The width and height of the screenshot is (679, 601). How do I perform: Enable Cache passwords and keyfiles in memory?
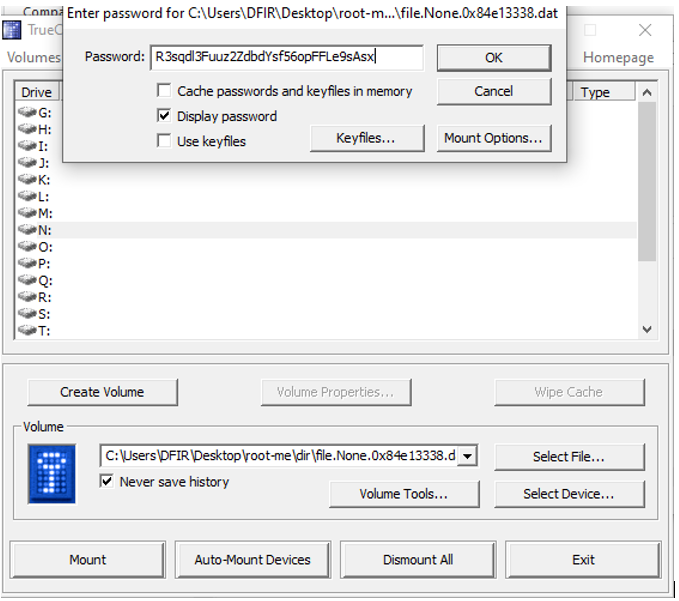(x=164, y=91)
